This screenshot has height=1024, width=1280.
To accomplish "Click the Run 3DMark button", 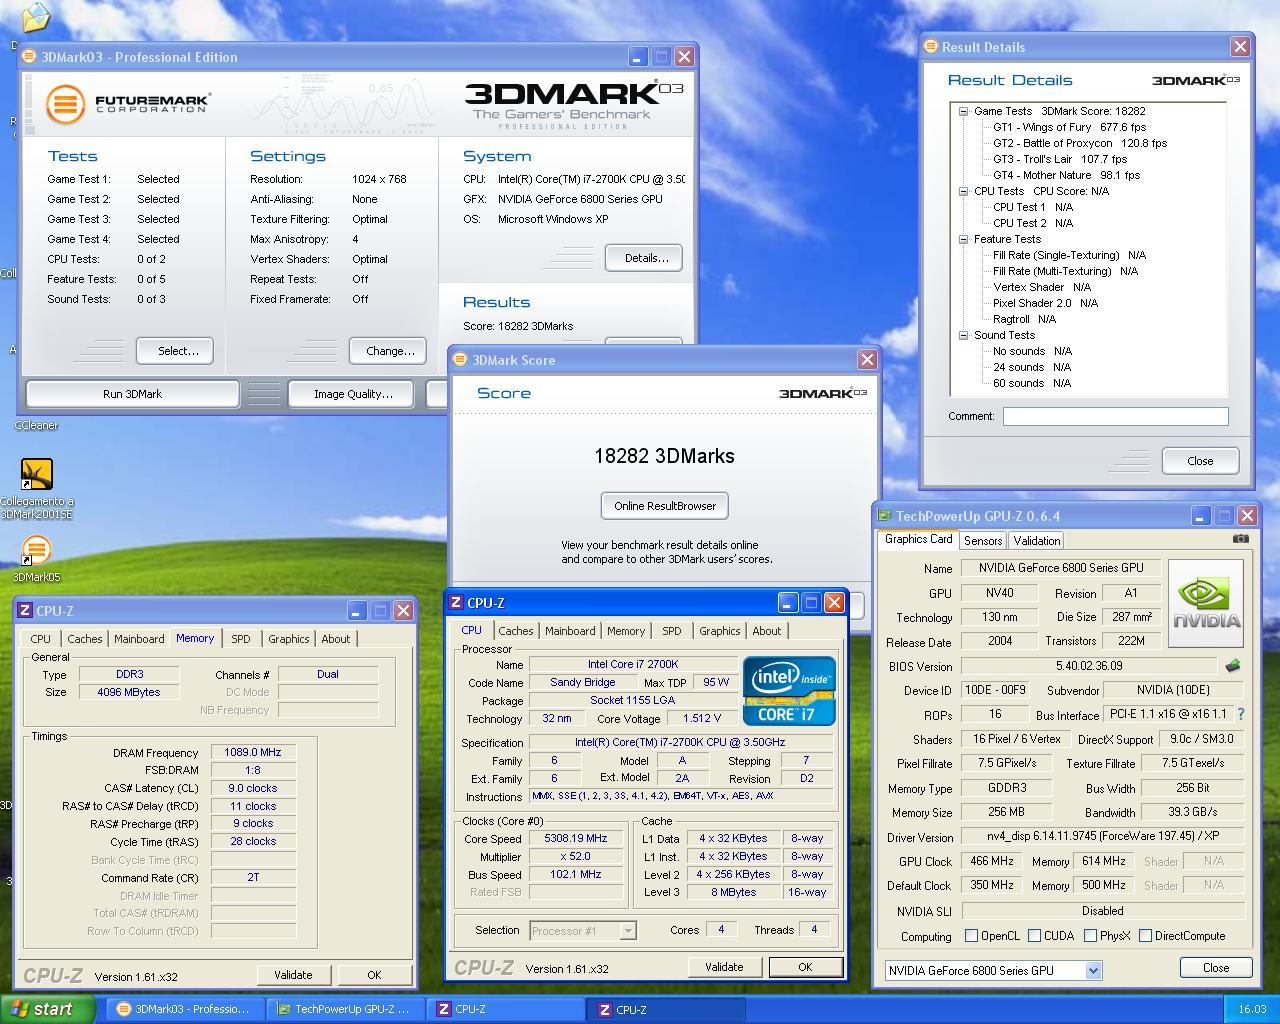I will pyautogui.click(x=132, y=394).
